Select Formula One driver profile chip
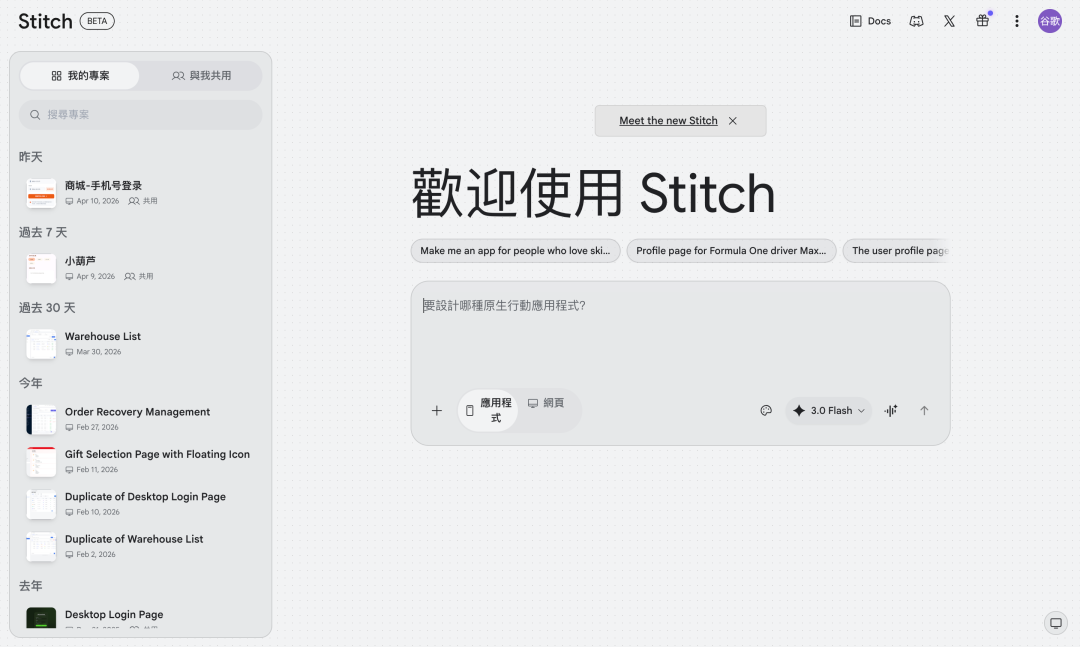 coord(731,251)
